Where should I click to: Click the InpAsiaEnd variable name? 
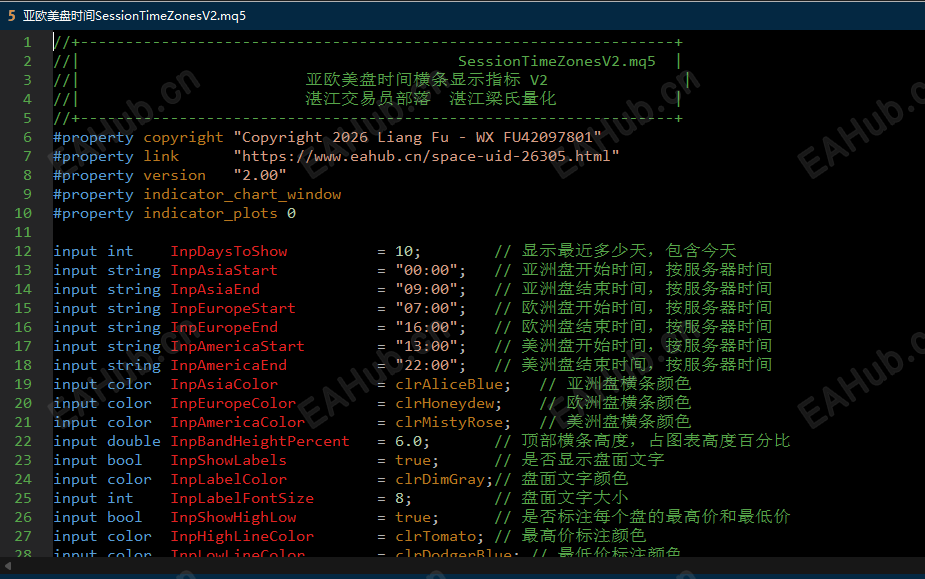(x=215, y=289)
